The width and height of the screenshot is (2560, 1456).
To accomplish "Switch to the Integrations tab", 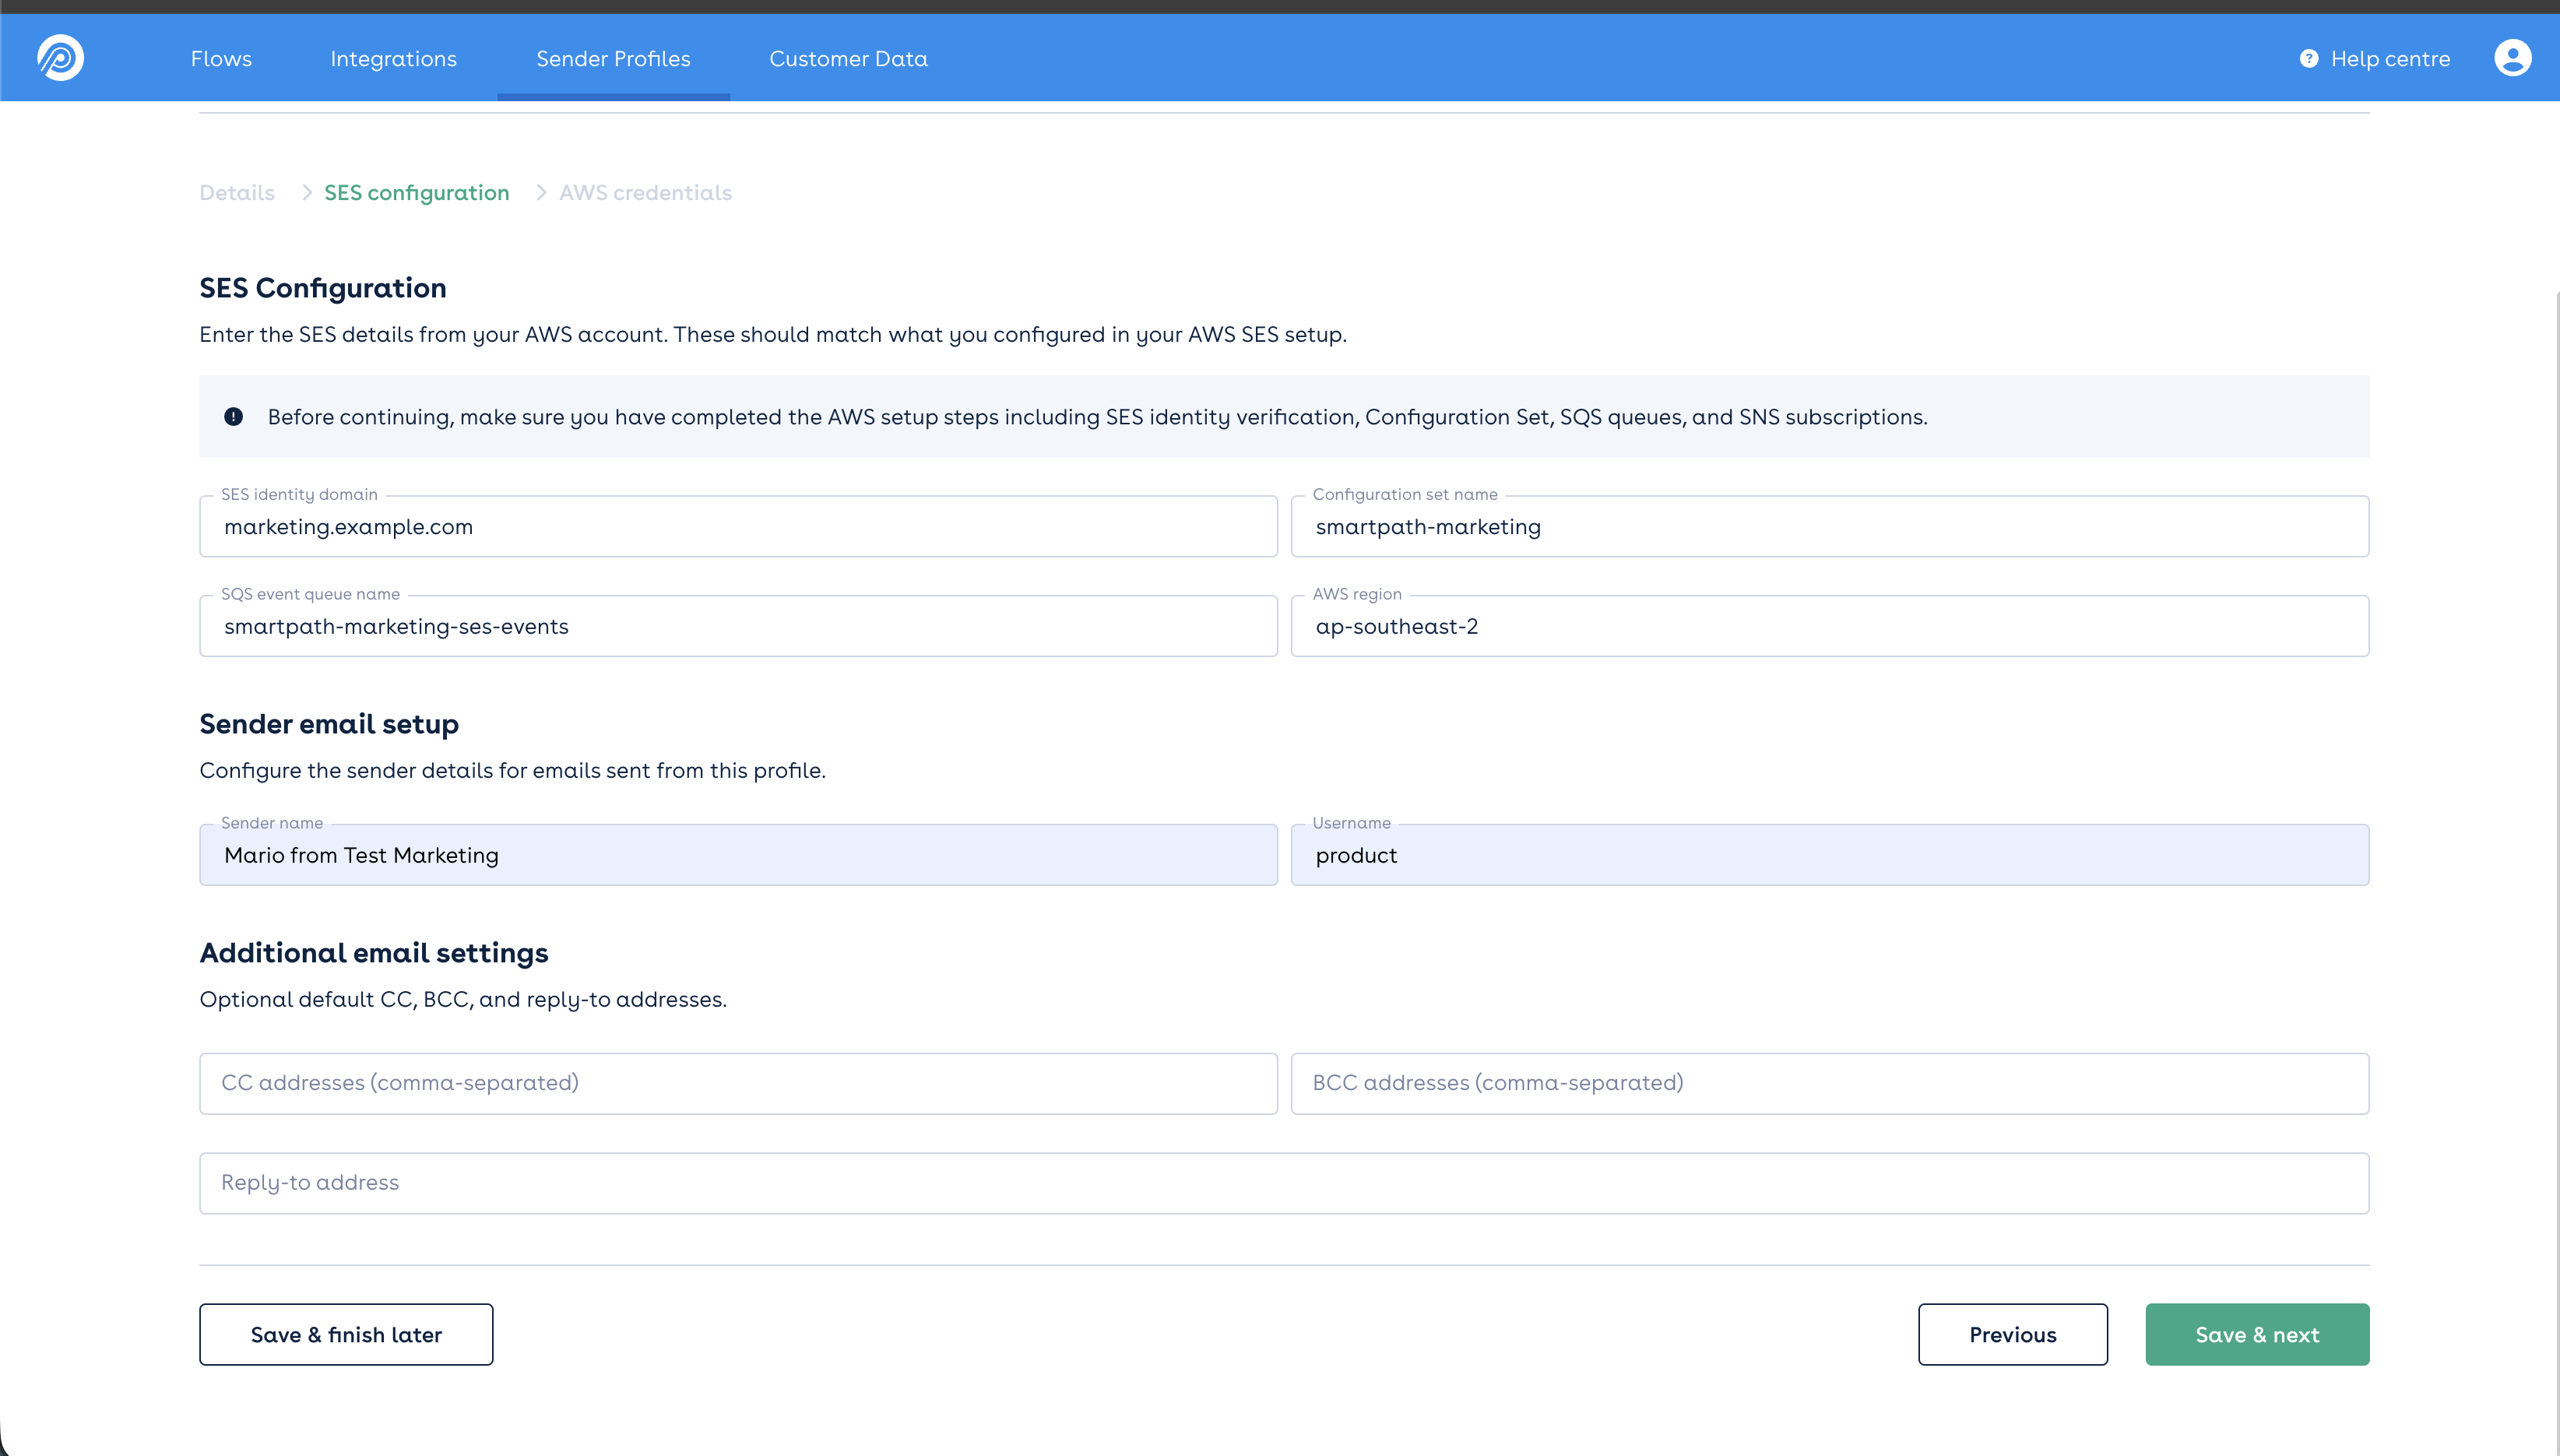I will [x=393, y=59].
